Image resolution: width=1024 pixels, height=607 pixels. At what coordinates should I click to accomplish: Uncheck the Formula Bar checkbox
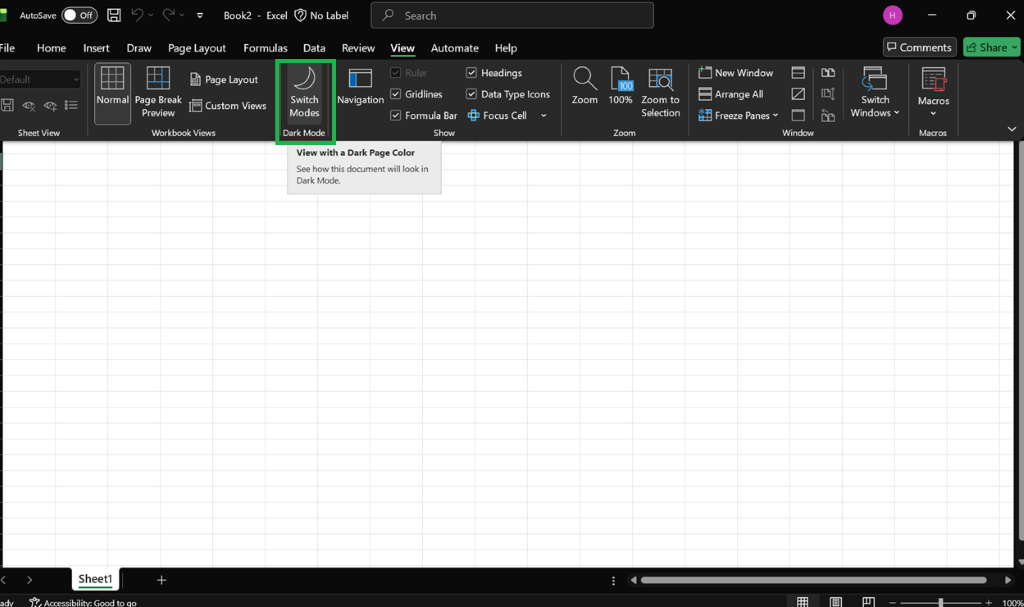[395, 116]
